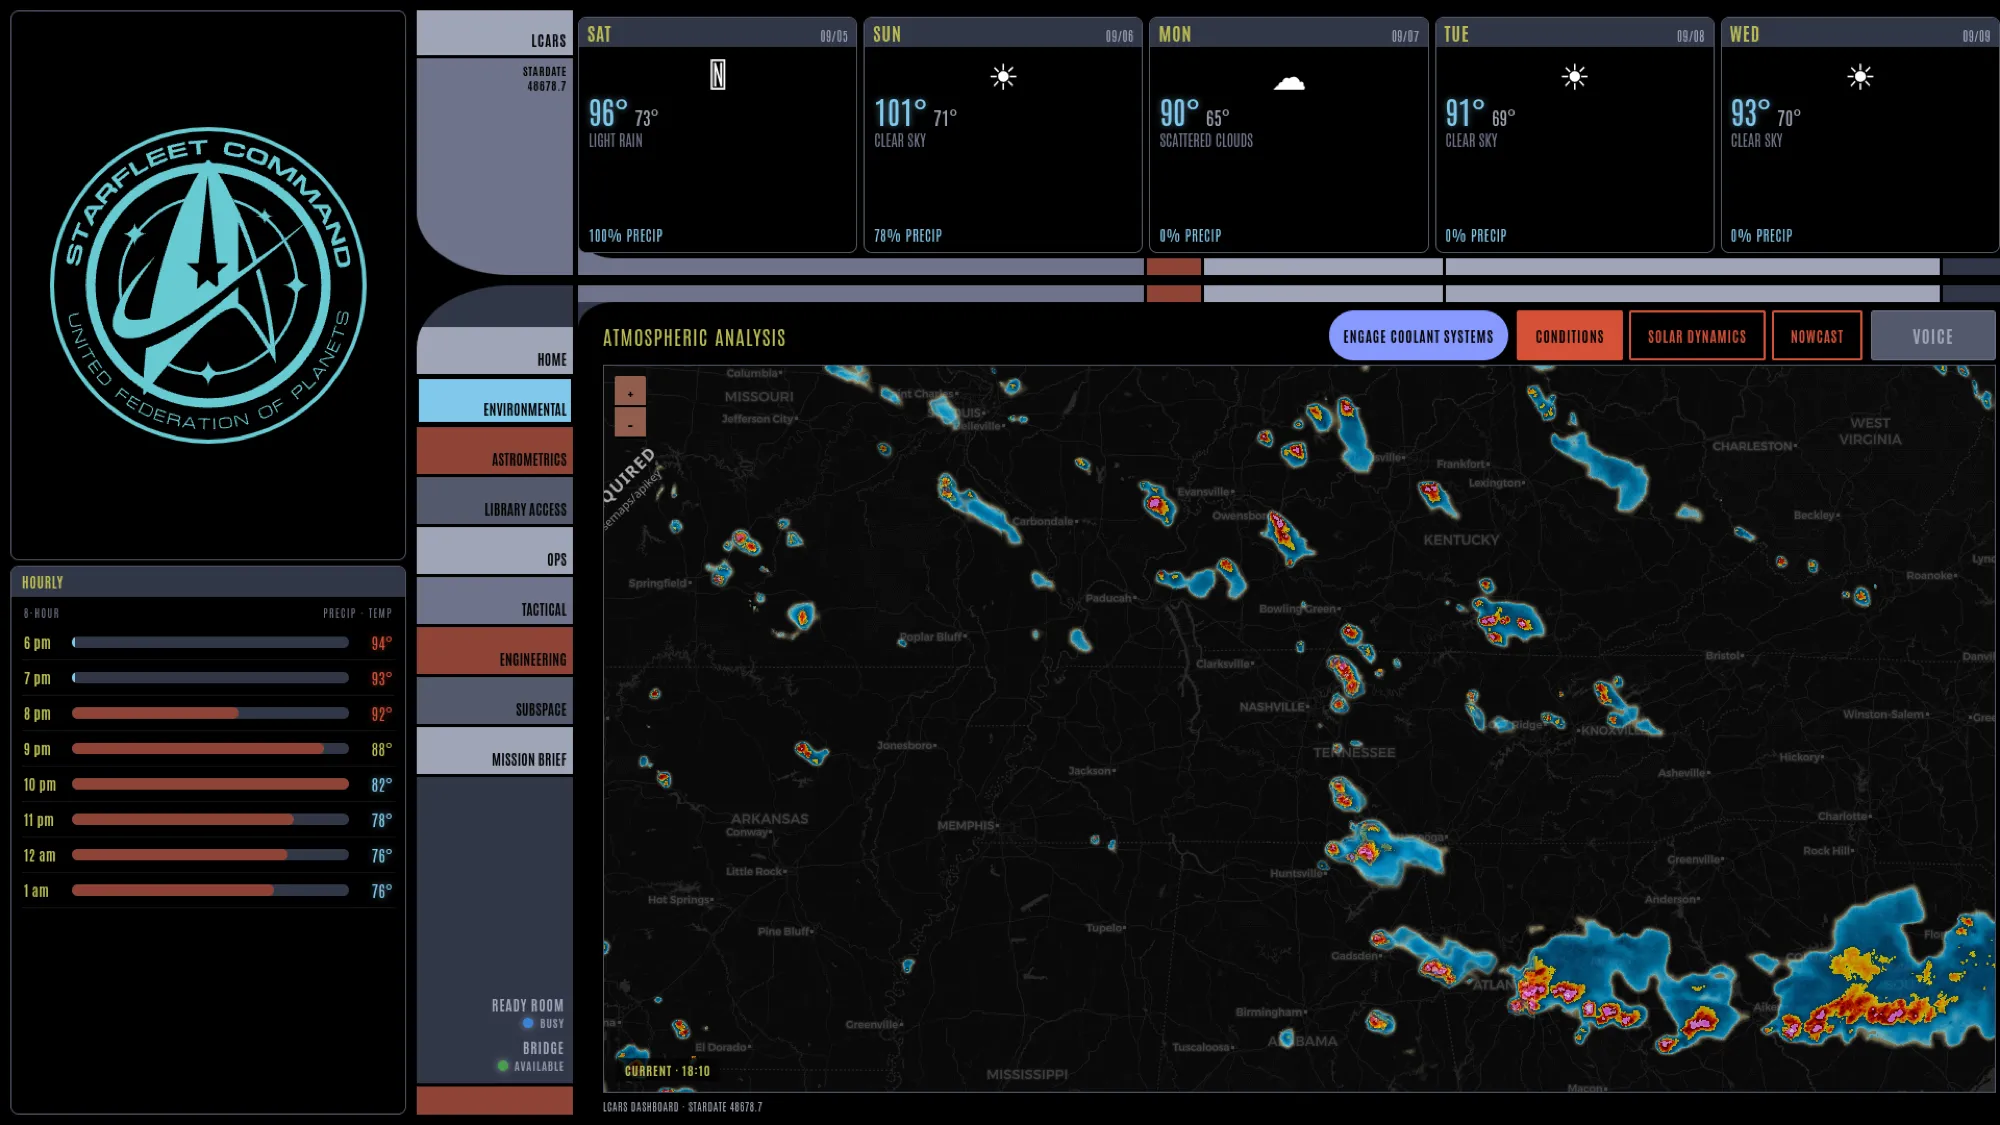Click the blue Ready Room status dot
The width and height of the screenshot is (2000, 1125).
pos(528,1023)
